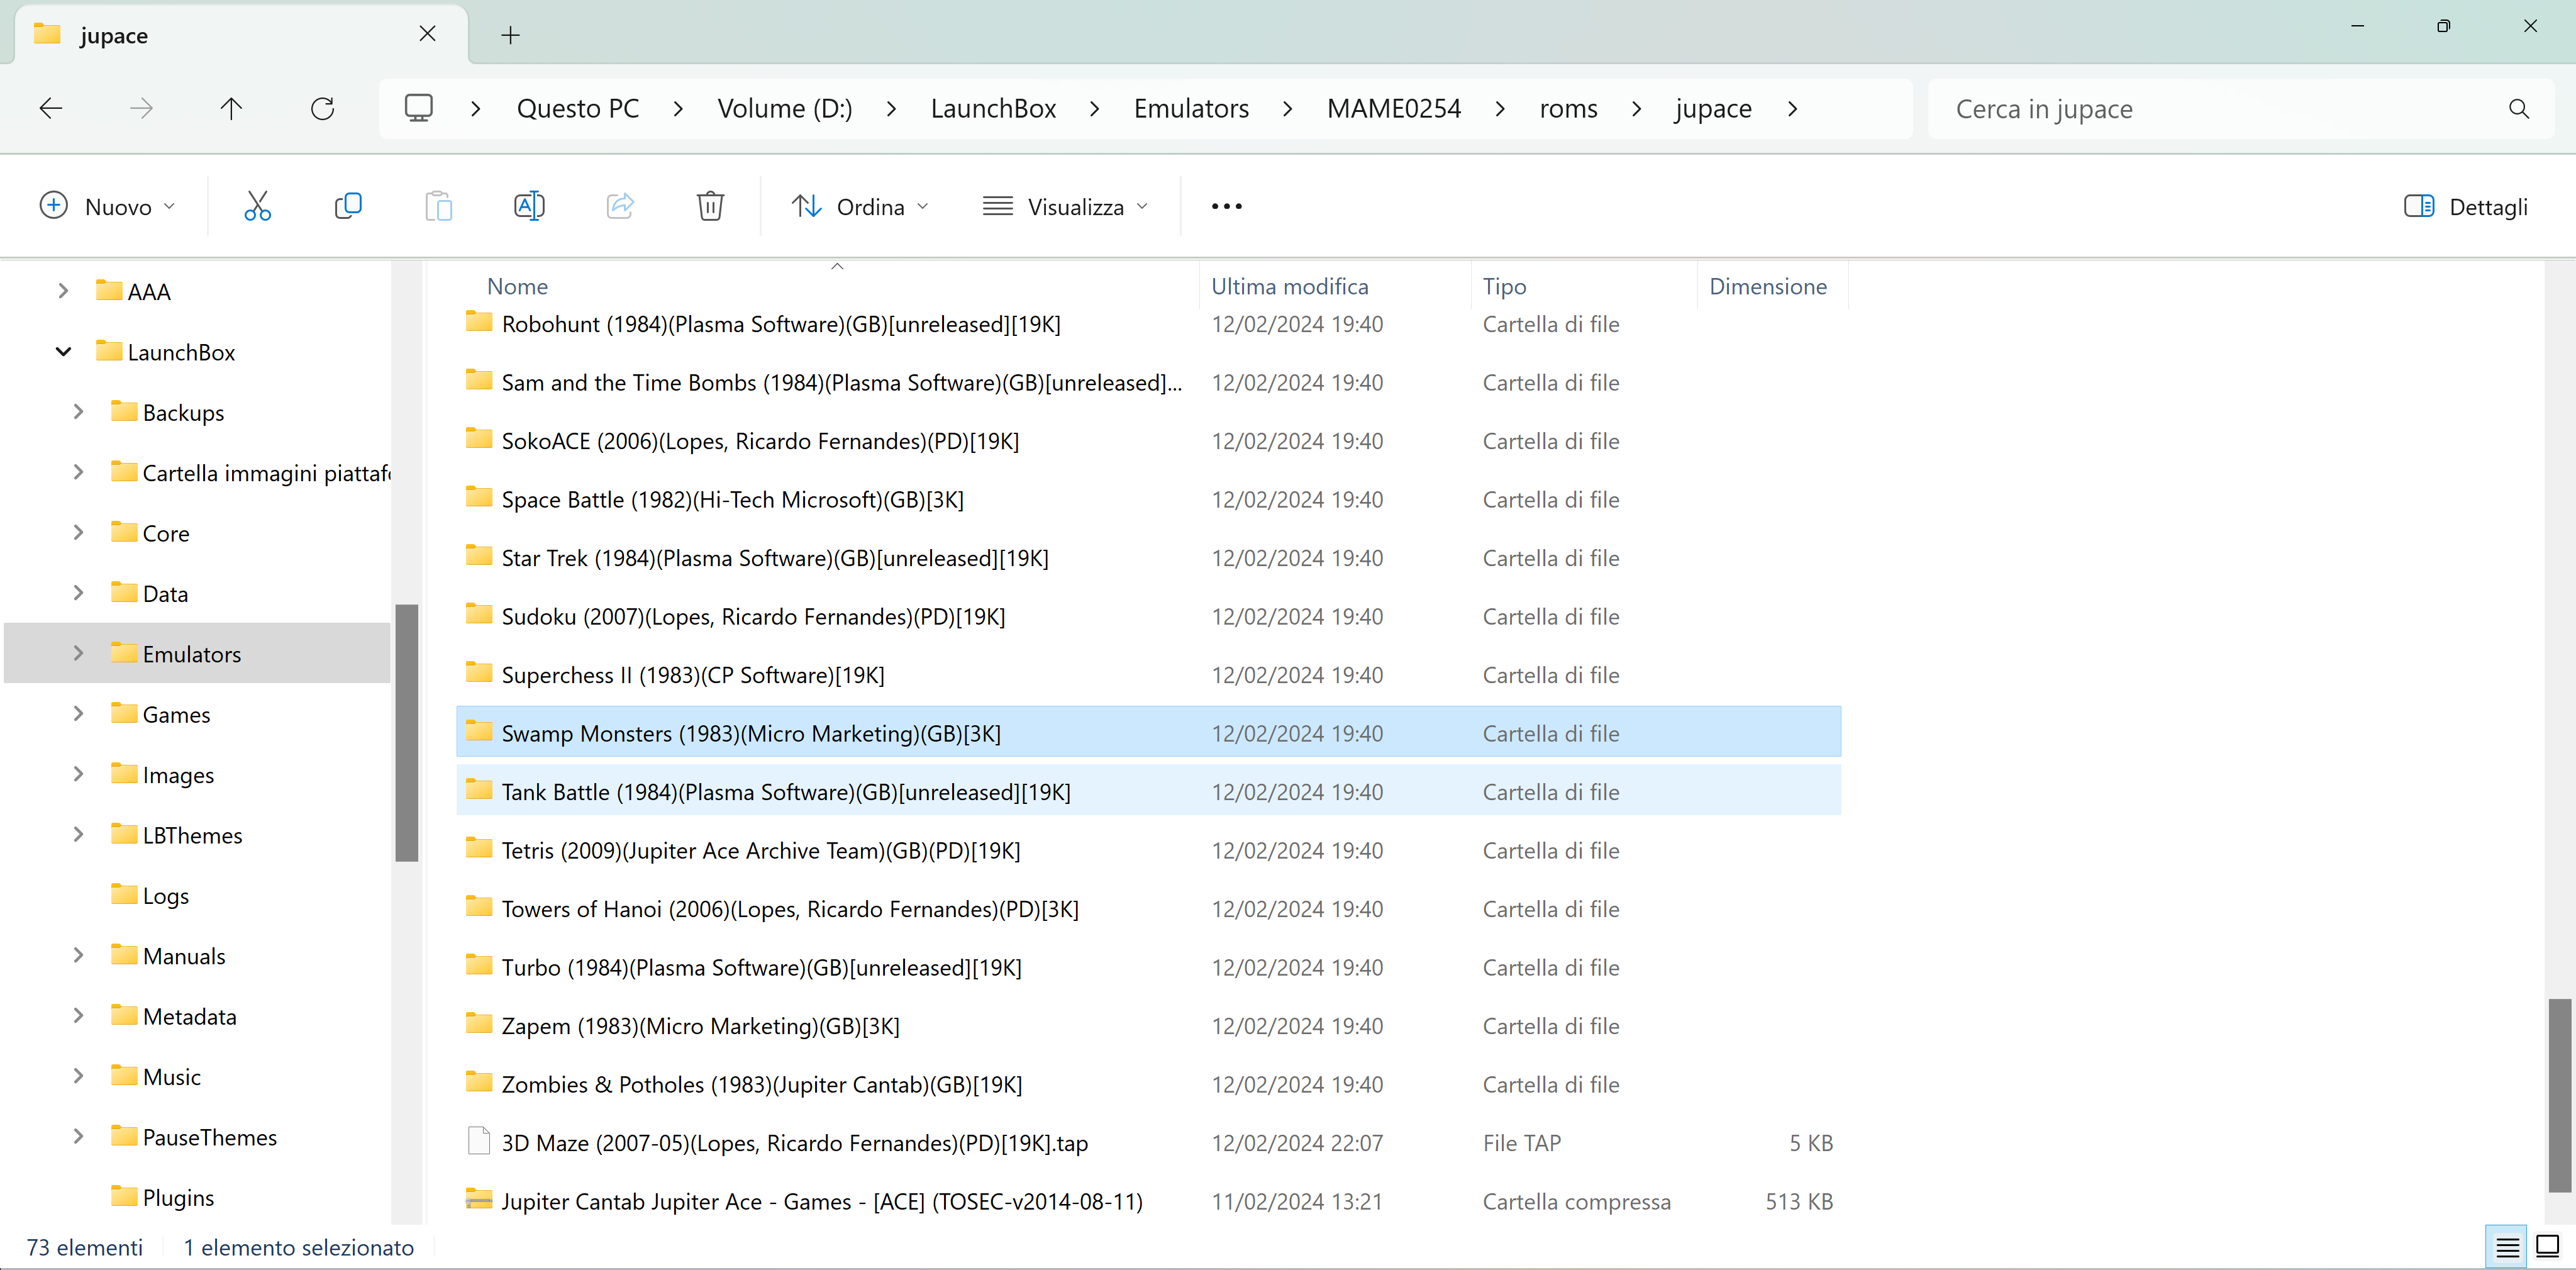Click the Cut scissors icon
Viewport: 2576px width, 1270px height.
click(x=257, y=206)
